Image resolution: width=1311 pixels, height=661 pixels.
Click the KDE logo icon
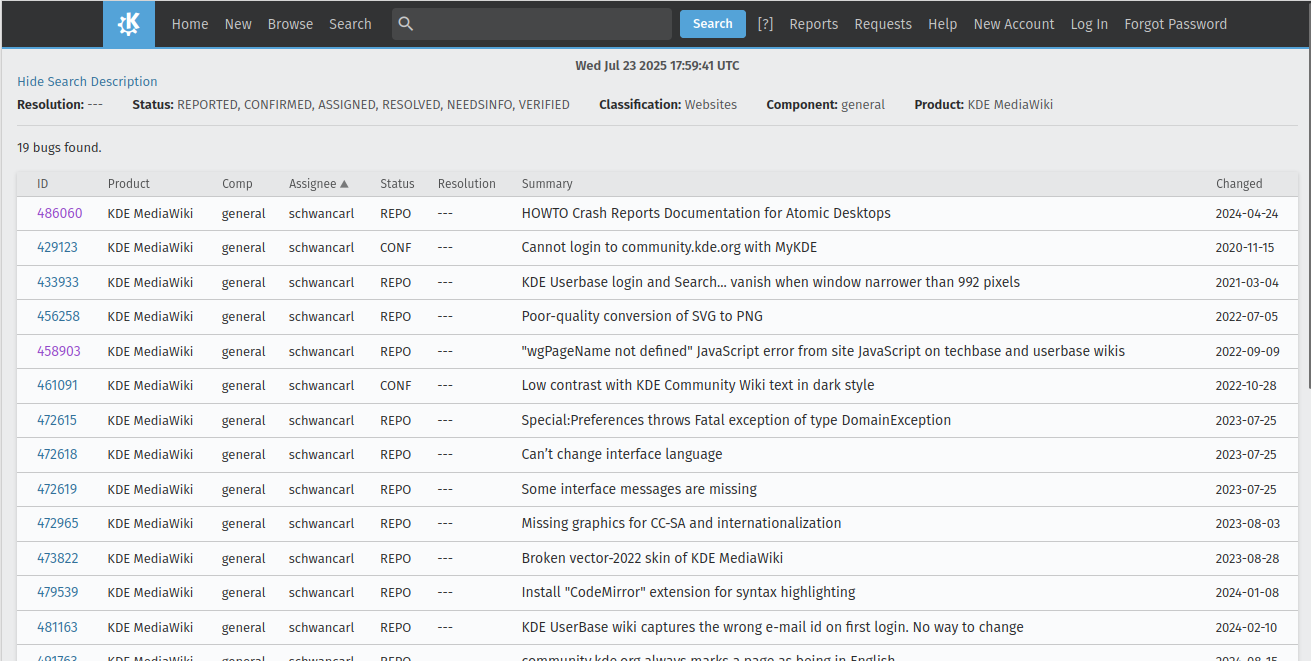(x=129, y=24)
